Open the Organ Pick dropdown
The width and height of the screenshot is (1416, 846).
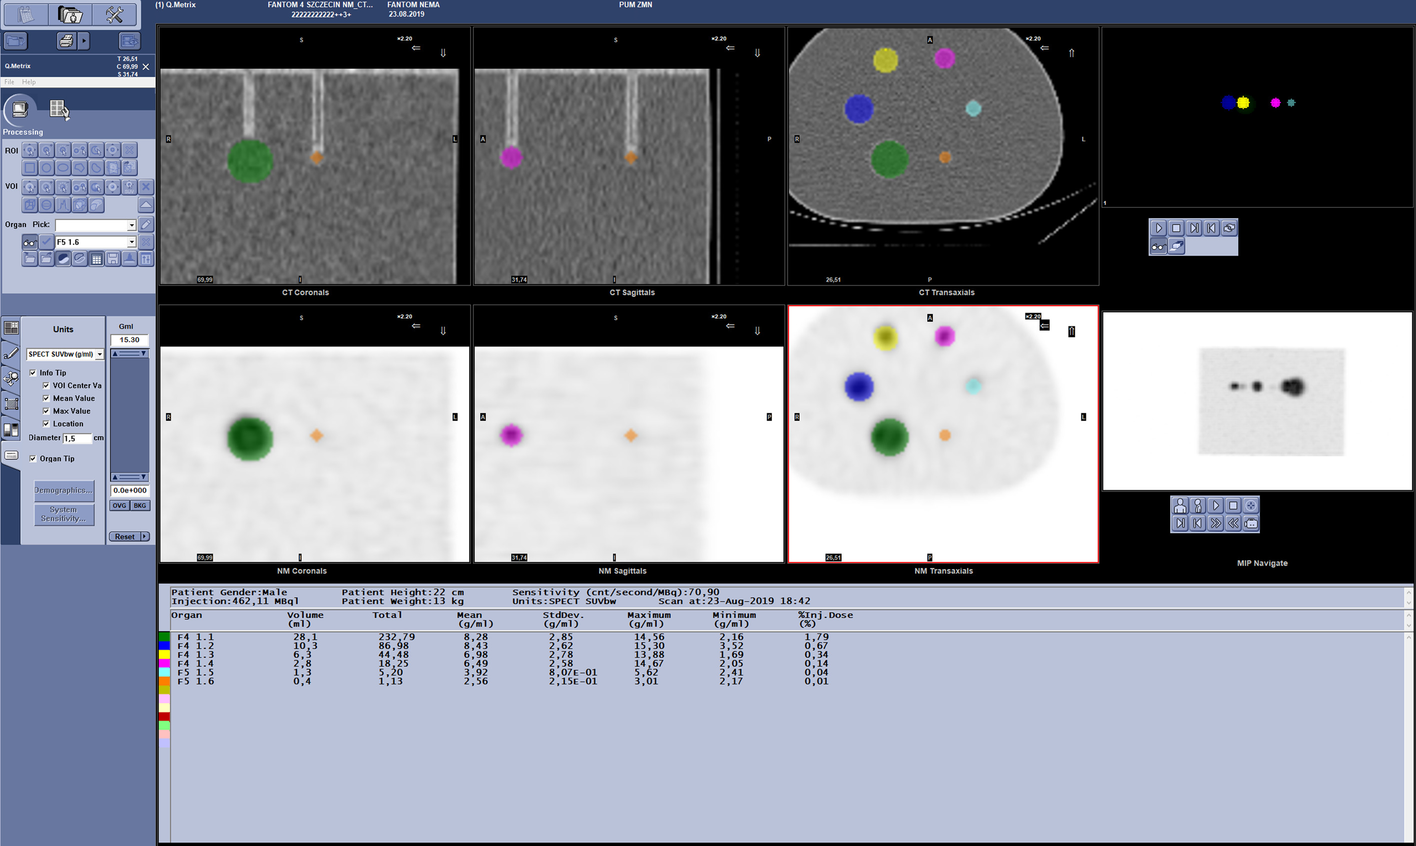[131, 225]
